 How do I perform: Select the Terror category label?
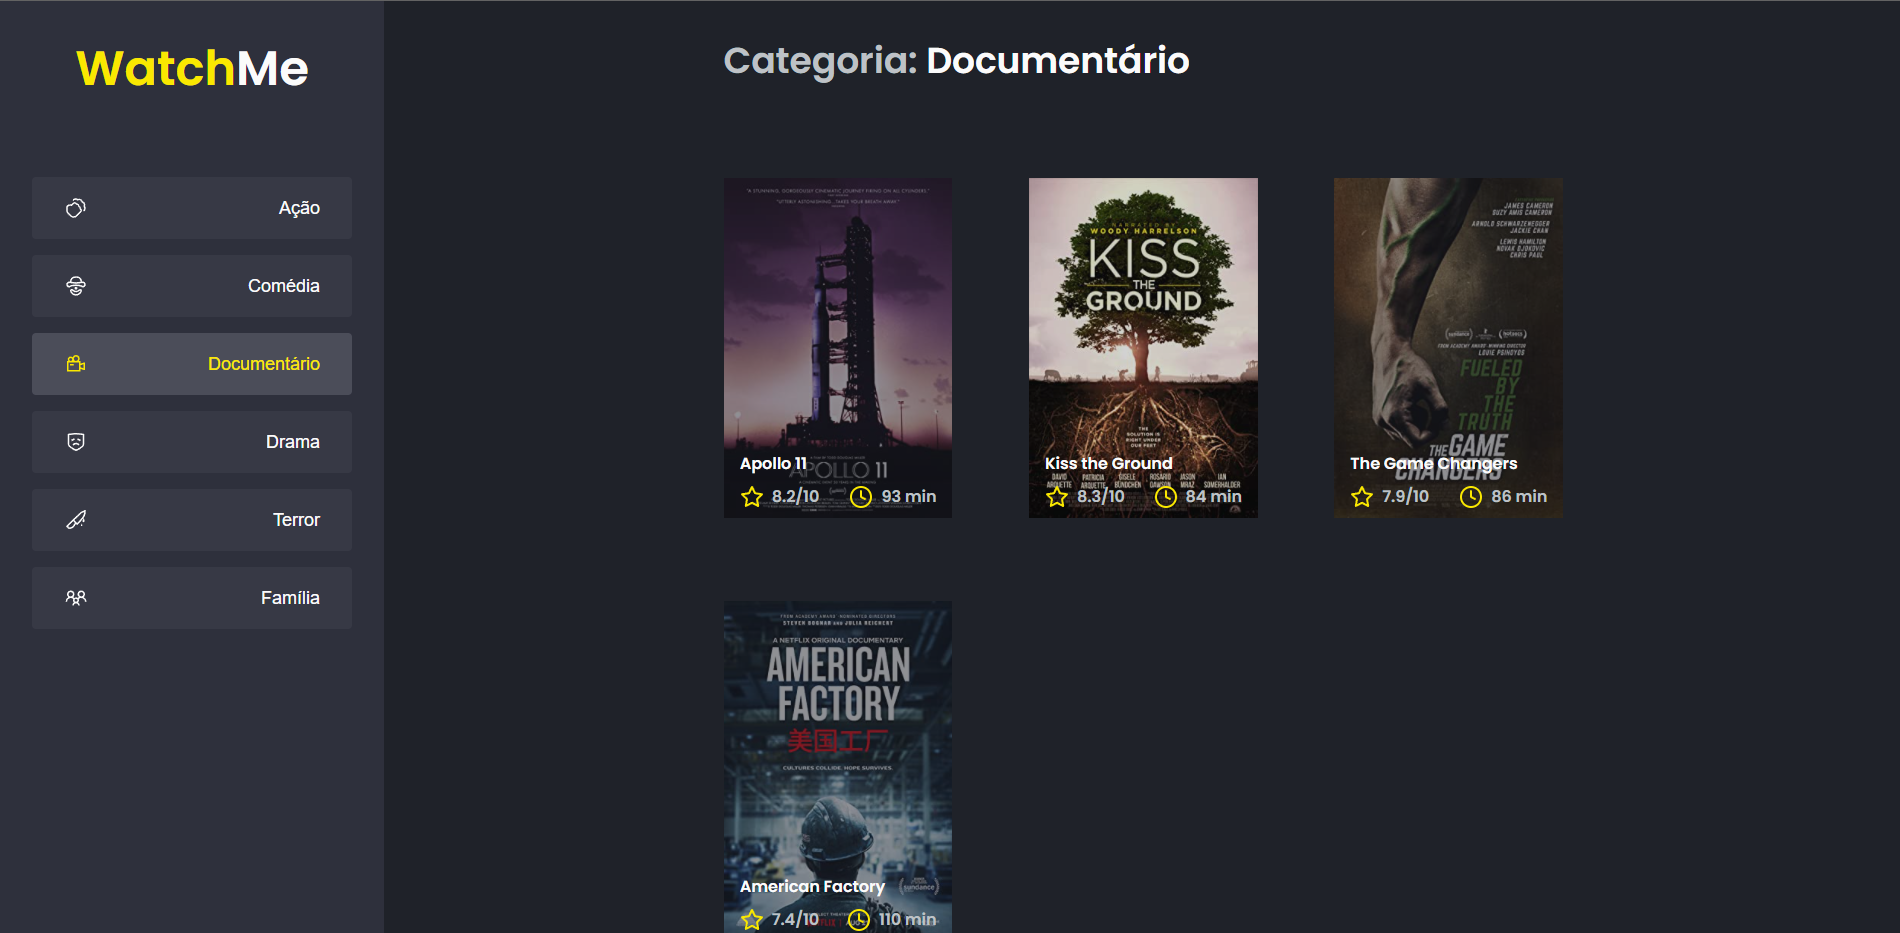pos(296,520)
